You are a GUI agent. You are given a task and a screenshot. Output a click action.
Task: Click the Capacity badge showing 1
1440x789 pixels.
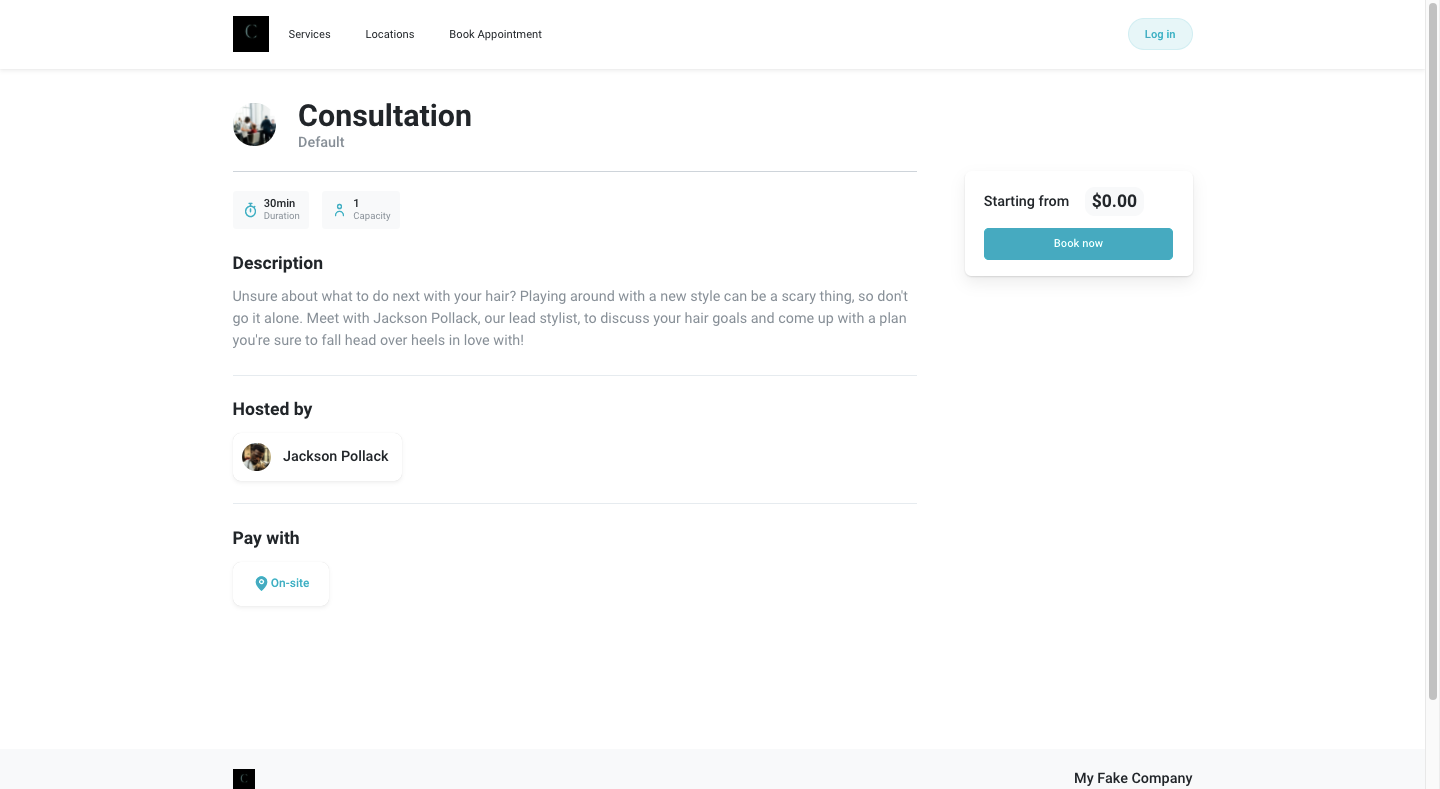(361, 210)
